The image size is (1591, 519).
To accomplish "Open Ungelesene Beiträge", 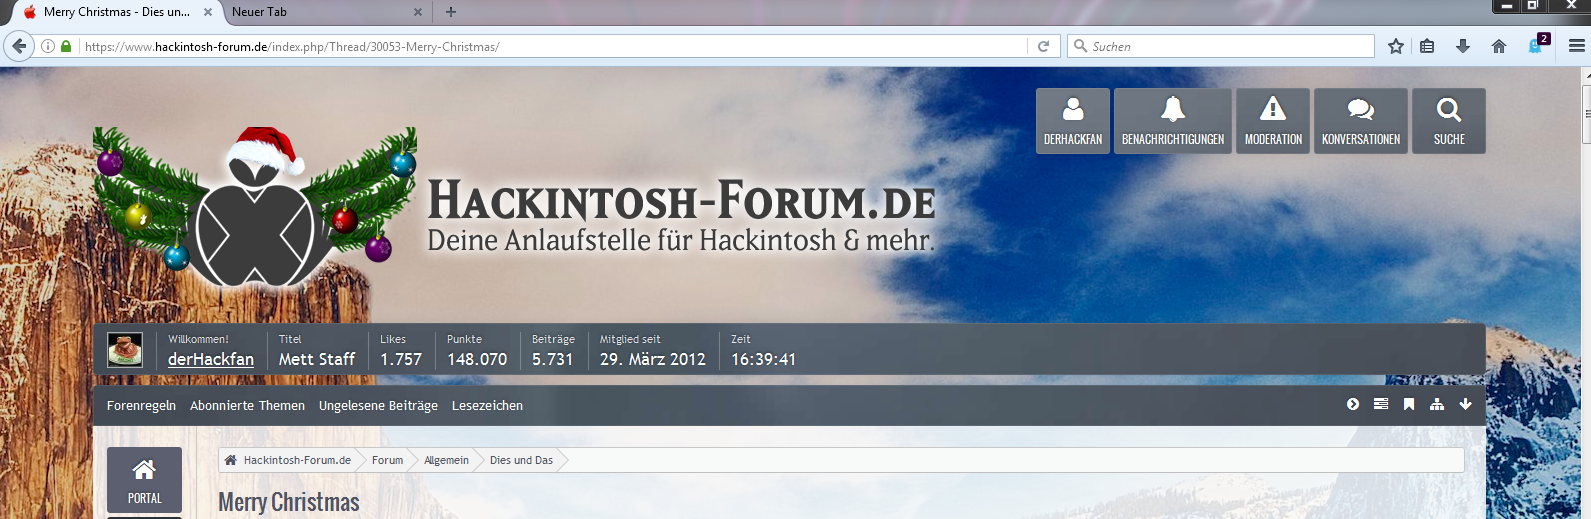I will click(378, 405).
